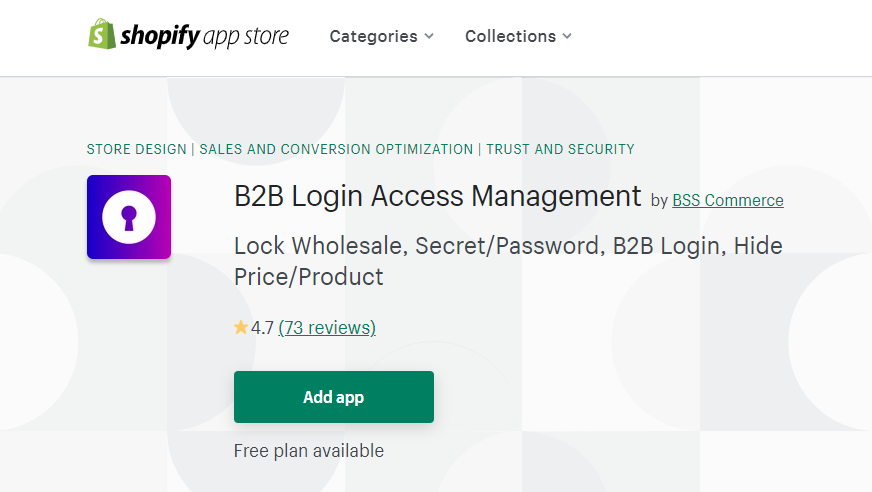Open the B2B Login Access Management app icon
The width and height of the screenshot is (872, 492).
129,217
